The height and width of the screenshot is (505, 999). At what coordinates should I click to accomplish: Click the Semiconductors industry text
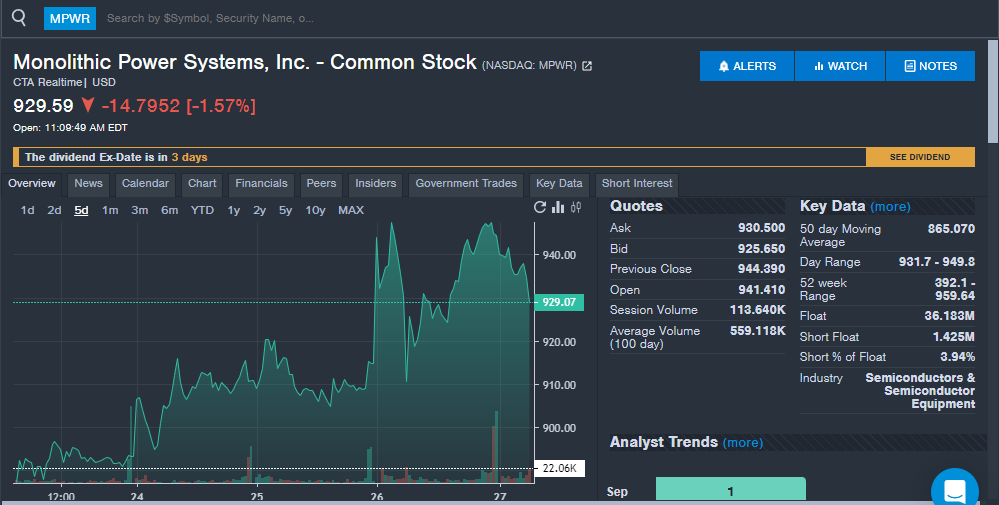pos(920,391)
